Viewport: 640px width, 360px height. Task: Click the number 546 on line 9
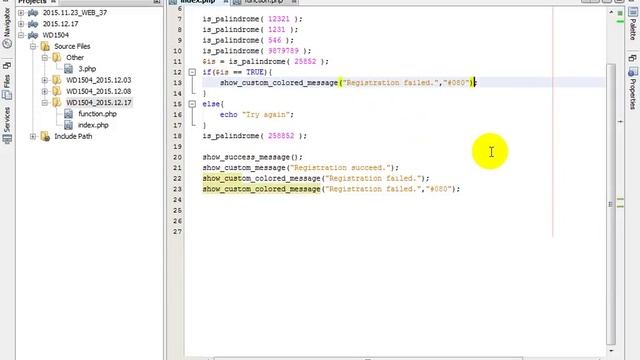point(274,40)
